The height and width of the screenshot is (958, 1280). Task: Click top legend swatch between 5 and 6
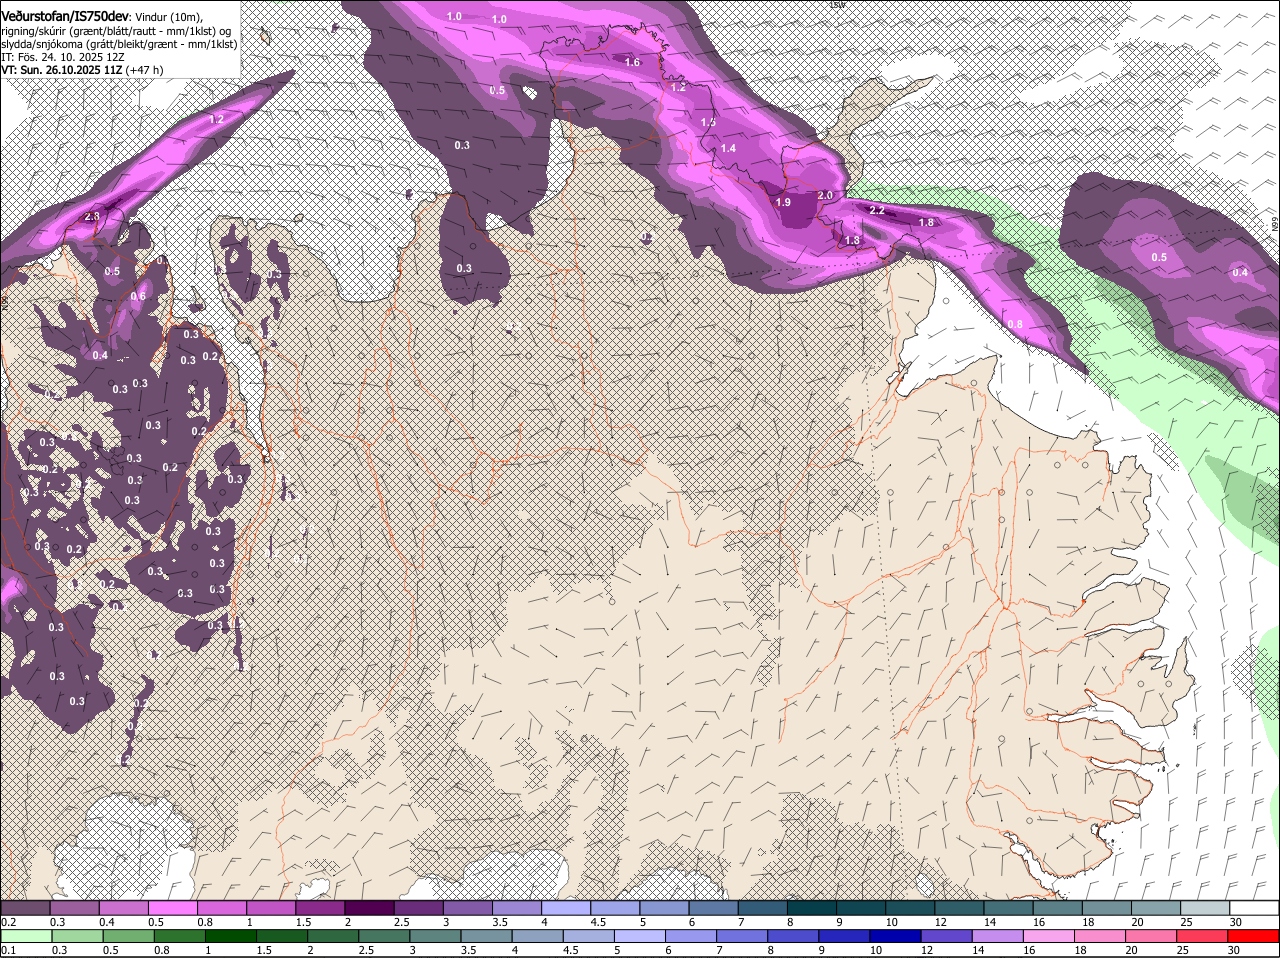pyautogui.click(x=664, y=908)
